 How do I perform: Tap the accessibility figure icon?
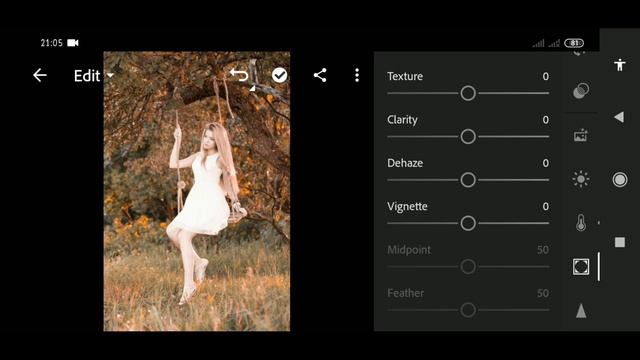tap(620, 64)
